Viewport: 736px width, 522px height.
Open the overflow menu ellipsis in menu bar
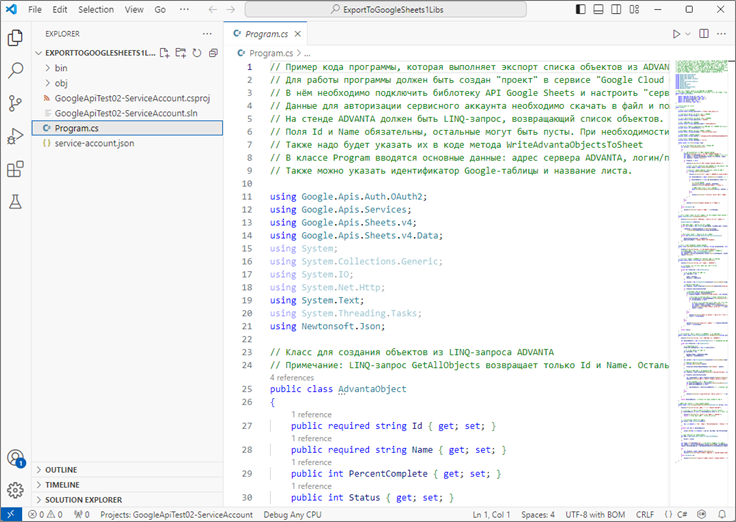coord(184,9)
